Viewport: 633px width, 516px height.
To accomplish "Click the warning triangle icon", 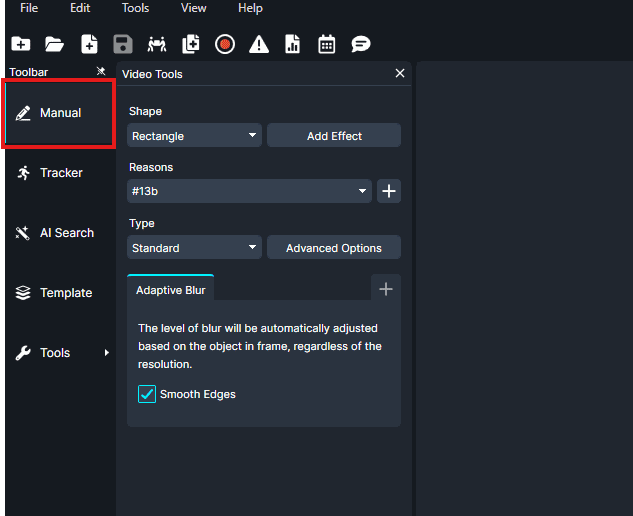I will (259, 44).
